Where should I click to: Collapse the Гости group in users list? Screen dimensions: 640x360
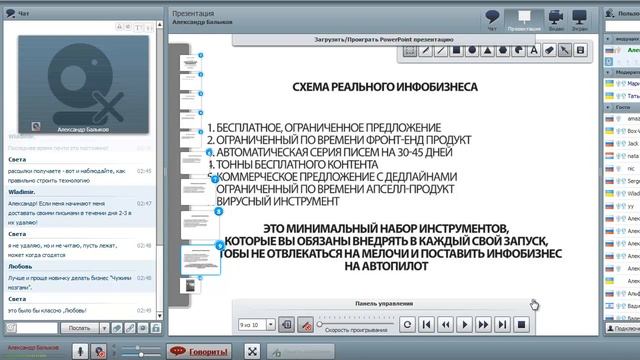(x=608, y=107)
